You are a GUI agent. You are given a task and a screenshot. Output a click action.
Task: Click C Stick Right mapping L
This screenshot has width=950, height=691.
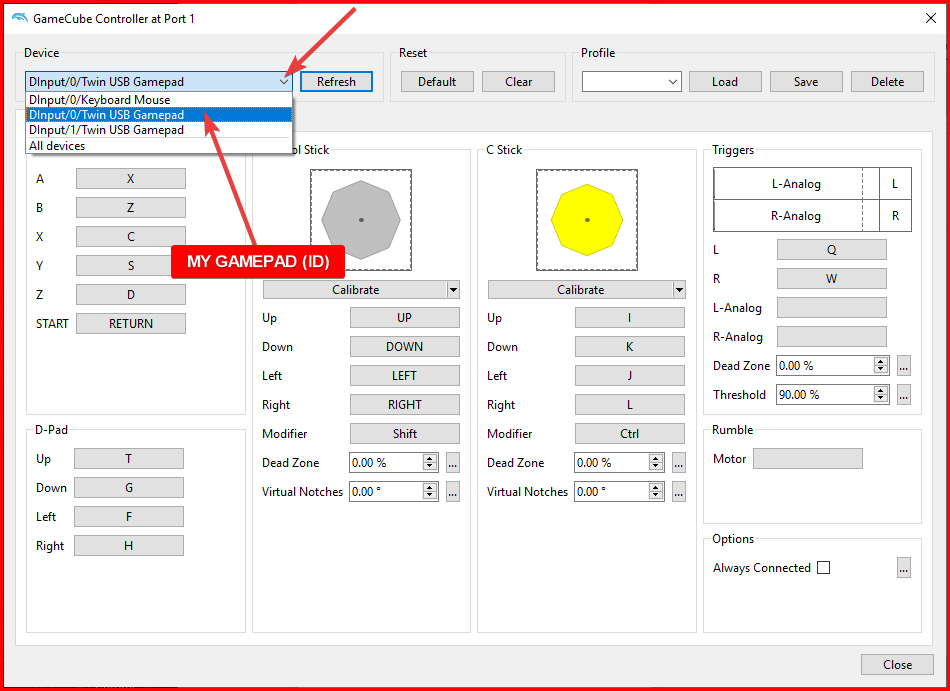(x=629, y=405)
